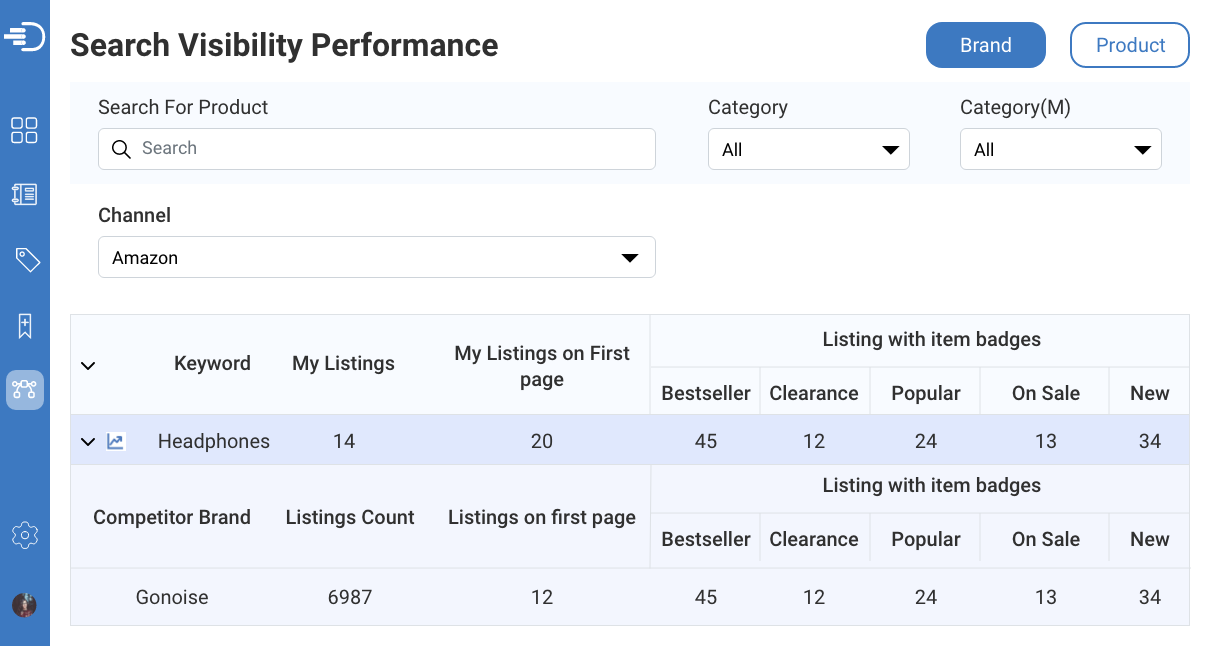
Task: Open the Channel dropdown showing Amazon
Action: [376, 257]
